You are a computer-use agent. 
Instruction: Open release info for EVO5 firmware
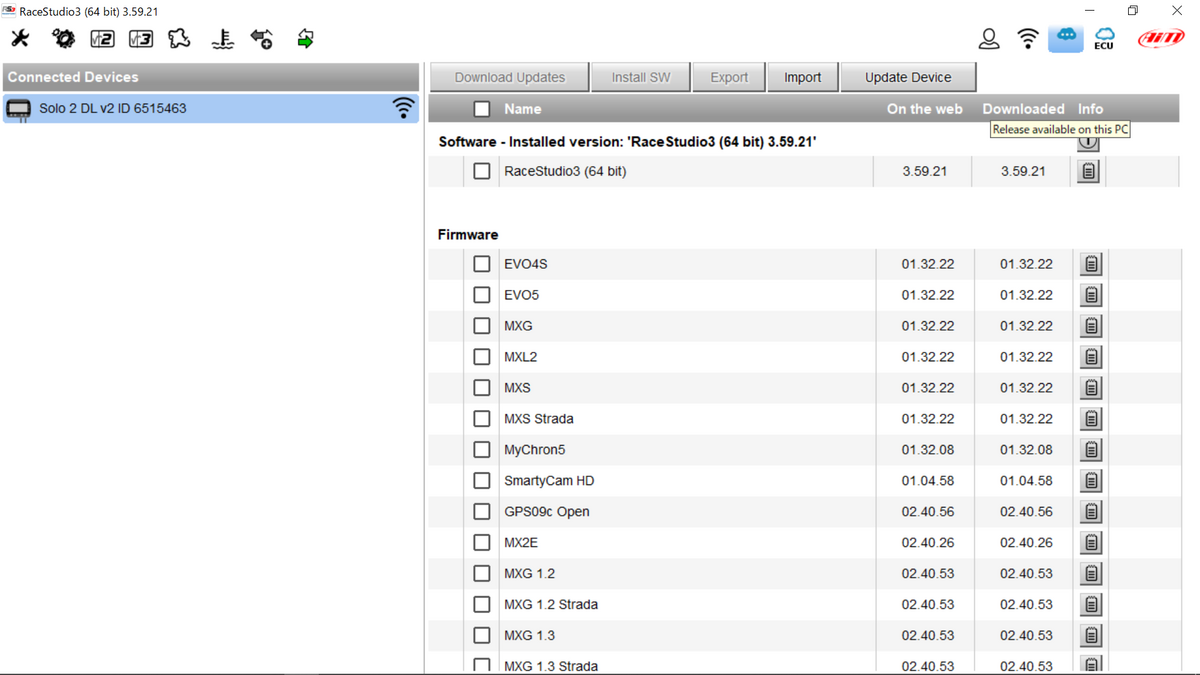point(1091,295)
